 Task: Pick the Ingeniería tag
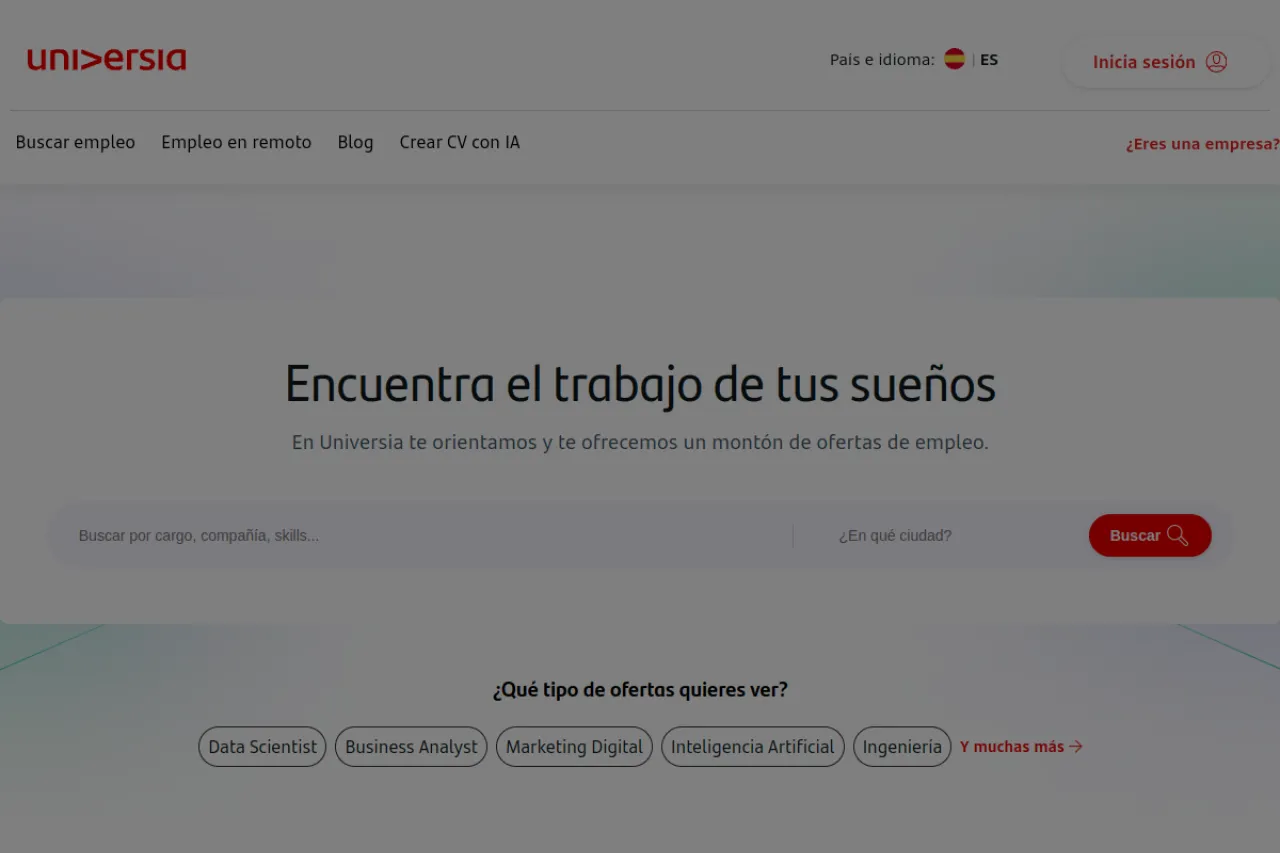(x=902, y=747)
